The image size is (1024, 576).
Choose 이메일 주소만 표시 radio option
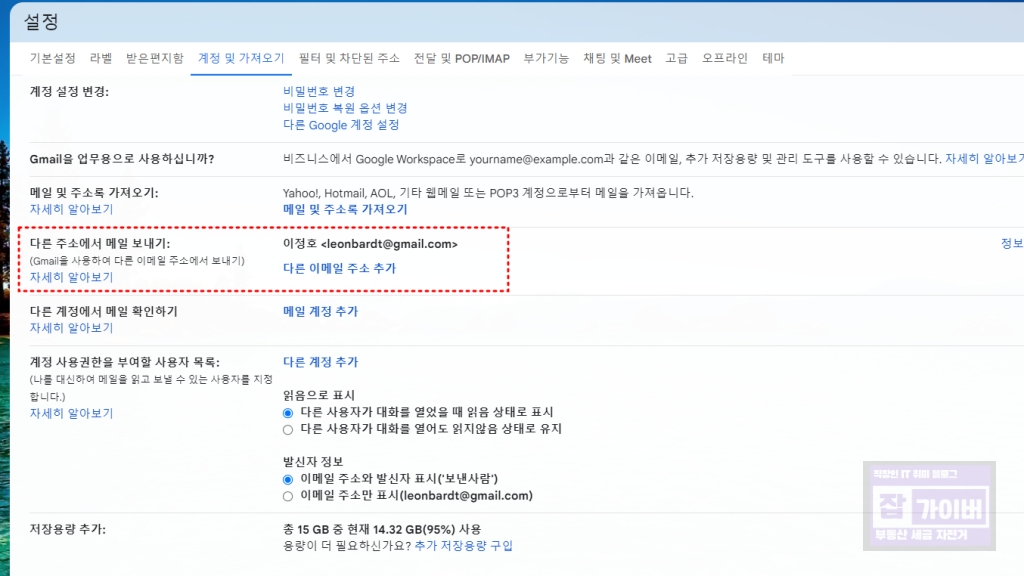(288, 496)
